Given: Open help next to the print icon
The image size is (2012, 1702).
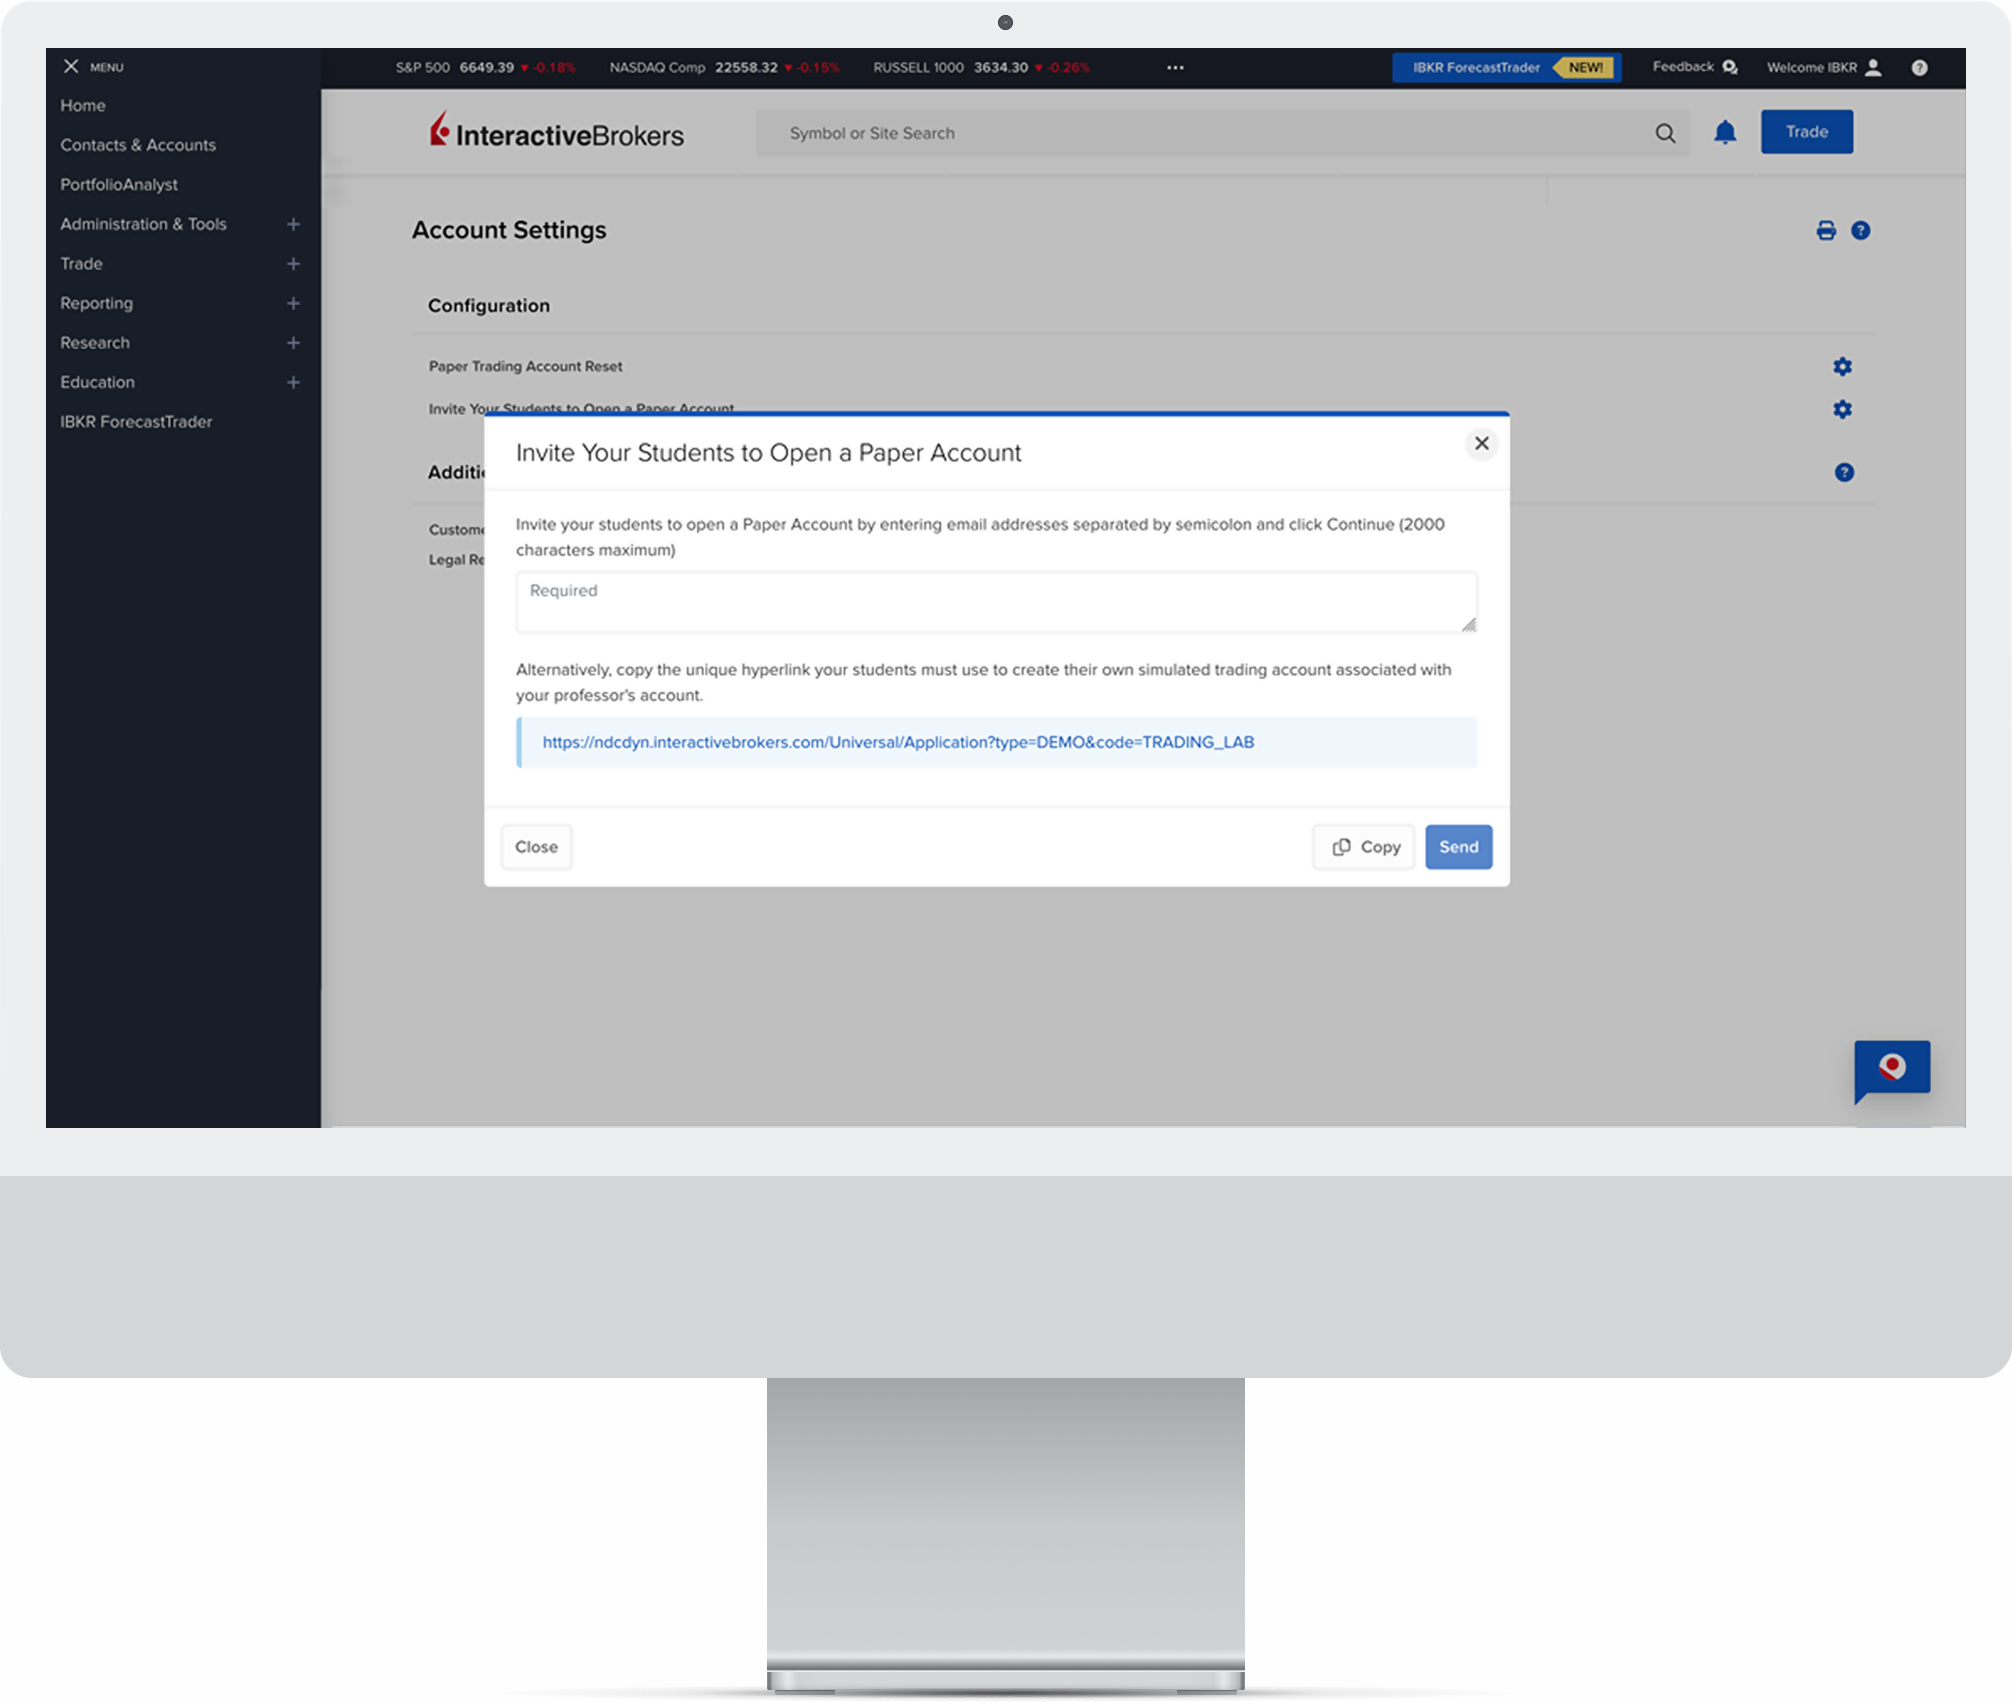Looking at the screenshot, I should click(x=1861, y=229).
